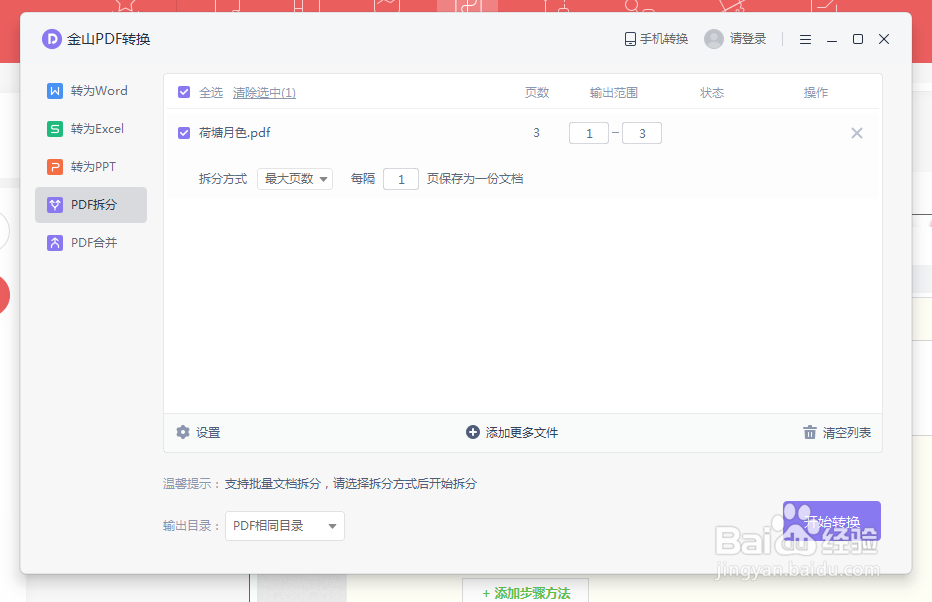This screenshot has width=932, height=602.
Task: Toggle selection of all listed files
Action: point(183,91)
